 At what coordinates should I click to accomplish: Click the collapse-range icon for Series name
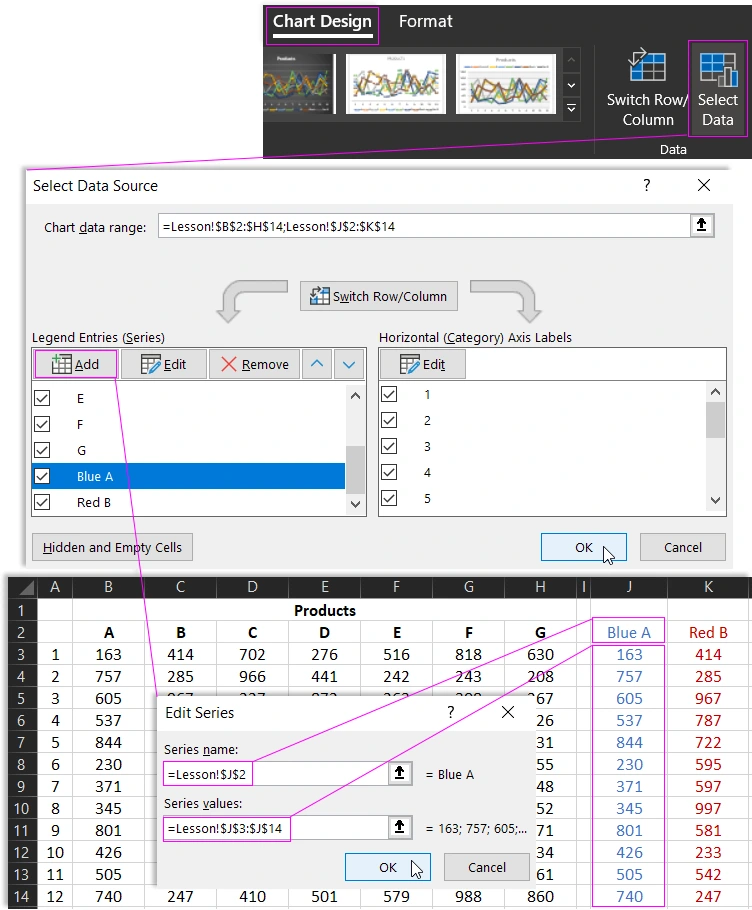point(399,774)
